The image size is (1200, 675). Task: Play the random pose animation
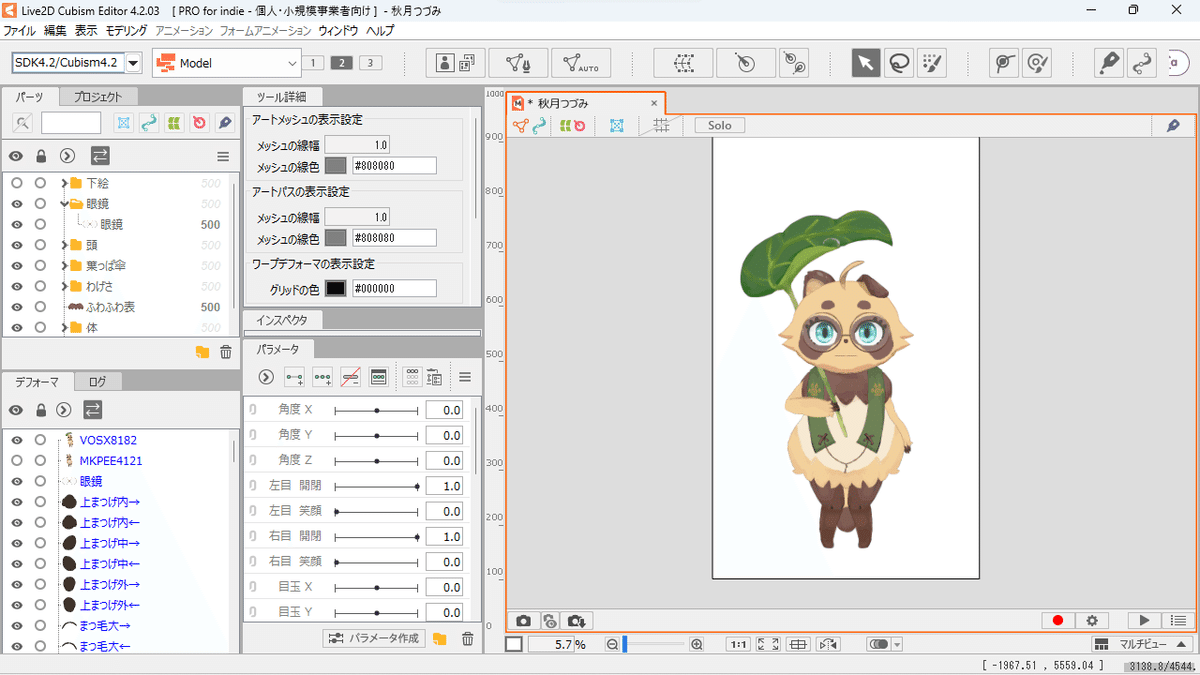[1145, 621]
